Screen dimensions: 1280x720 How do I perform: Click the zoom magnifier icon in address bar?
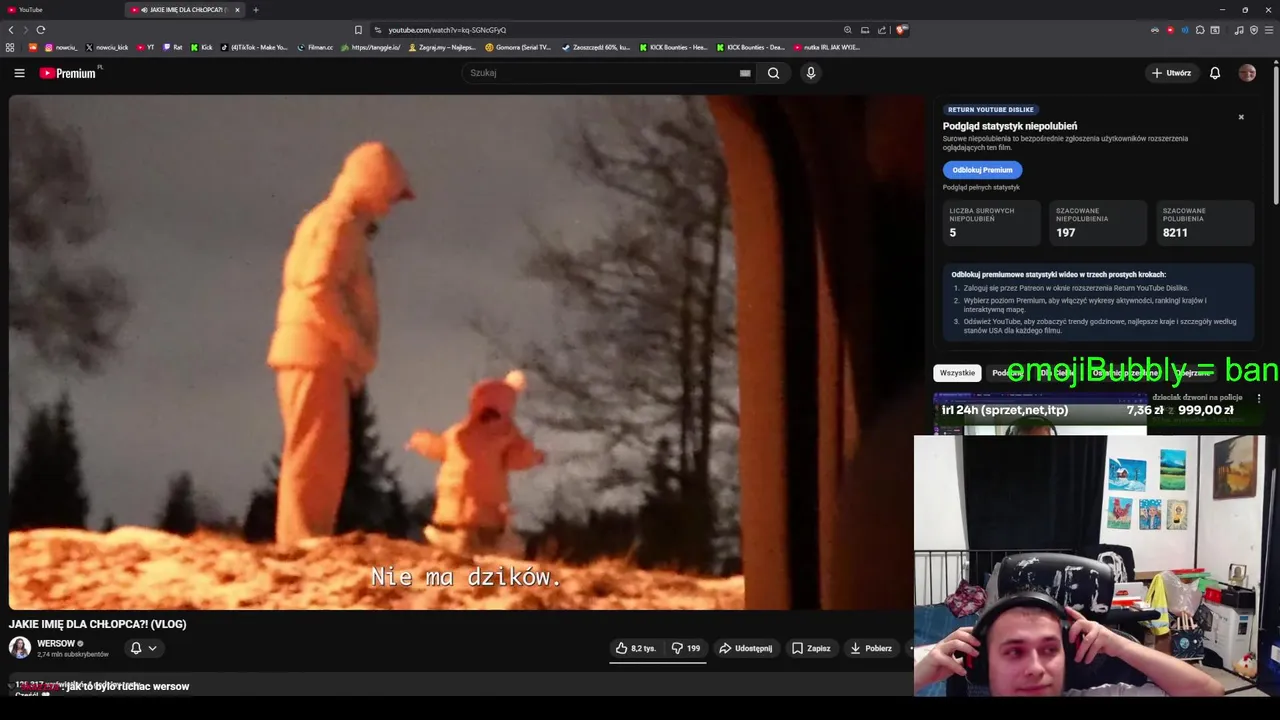point(848,30)
